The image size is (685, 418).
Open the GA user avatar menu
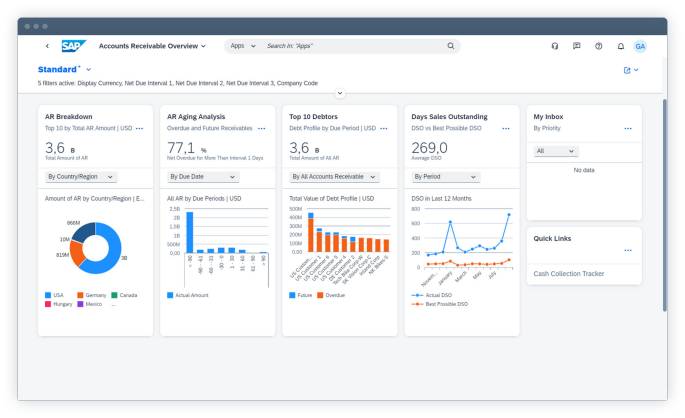point(641,46)
